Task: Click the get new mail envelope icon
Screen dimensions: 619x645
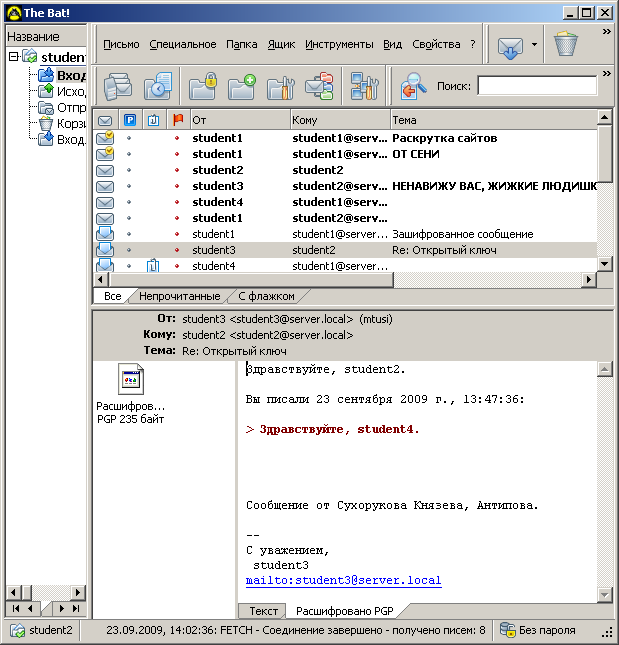Action: pos(510,46)
